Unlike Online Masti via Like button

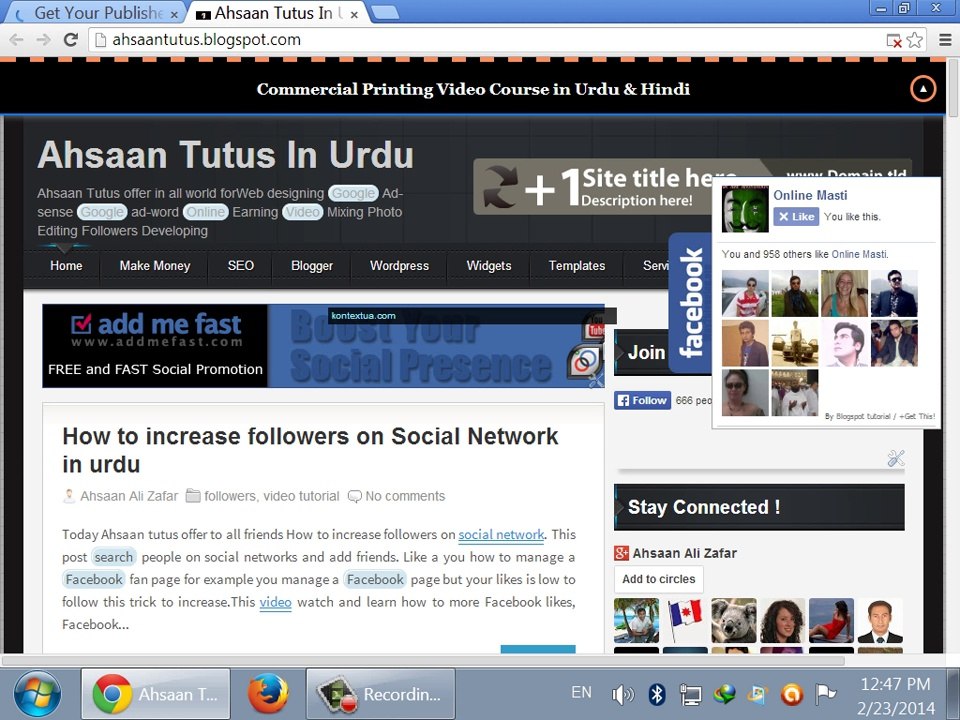tap(796, 217)
